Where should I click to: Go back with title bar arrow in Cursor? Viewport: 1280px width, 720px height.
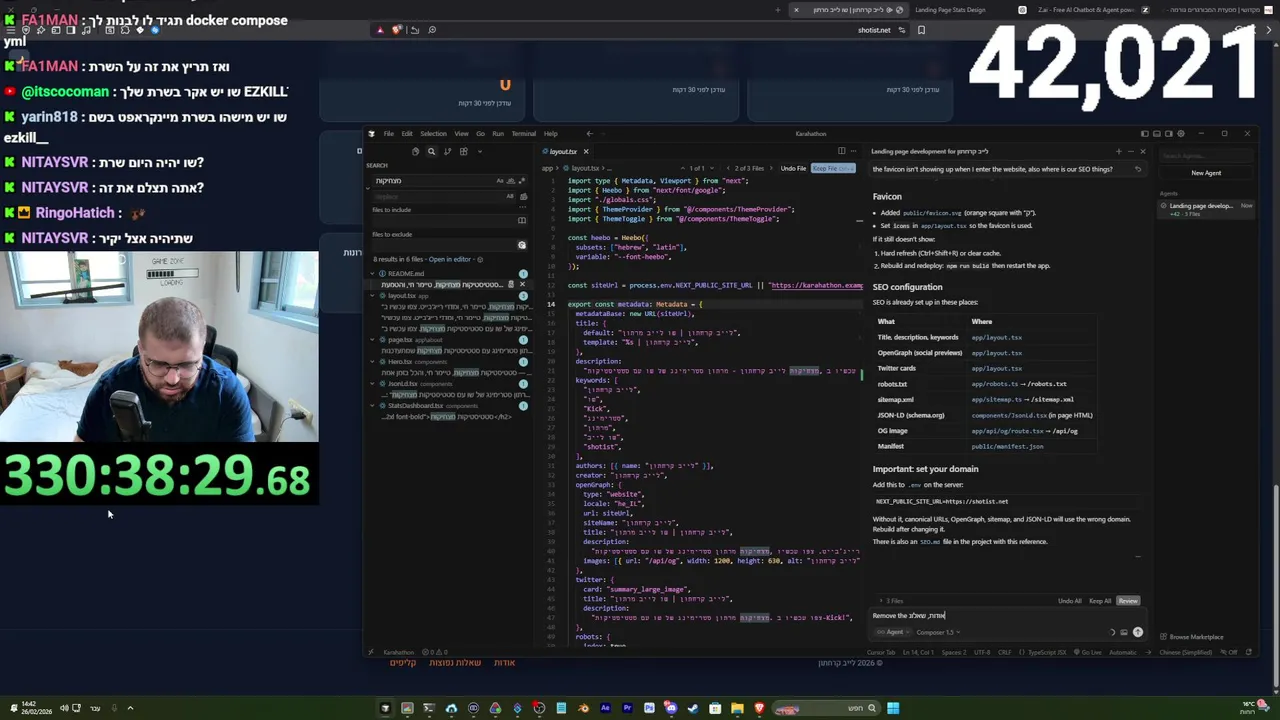tap(589, 134)
